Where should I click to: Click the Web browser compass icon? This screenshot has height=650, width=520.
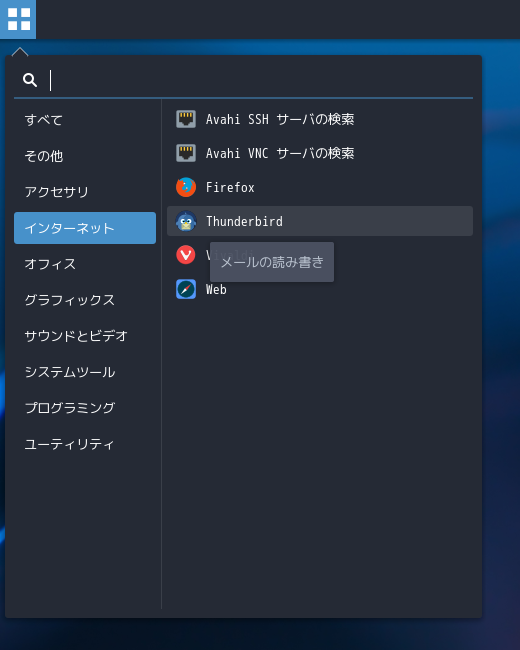186,289
